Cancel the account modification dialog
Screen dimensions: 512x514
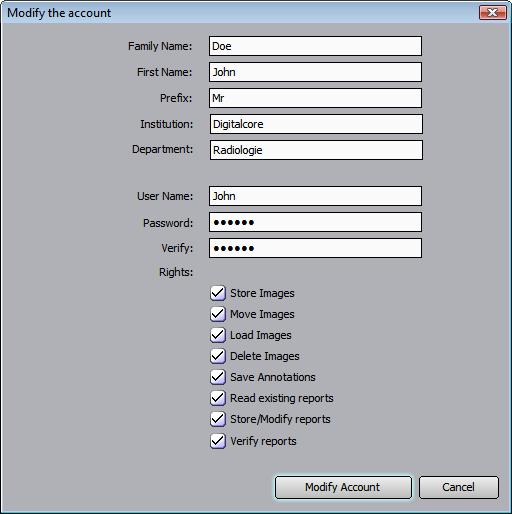pyautogui.click(x=459, y=487)
